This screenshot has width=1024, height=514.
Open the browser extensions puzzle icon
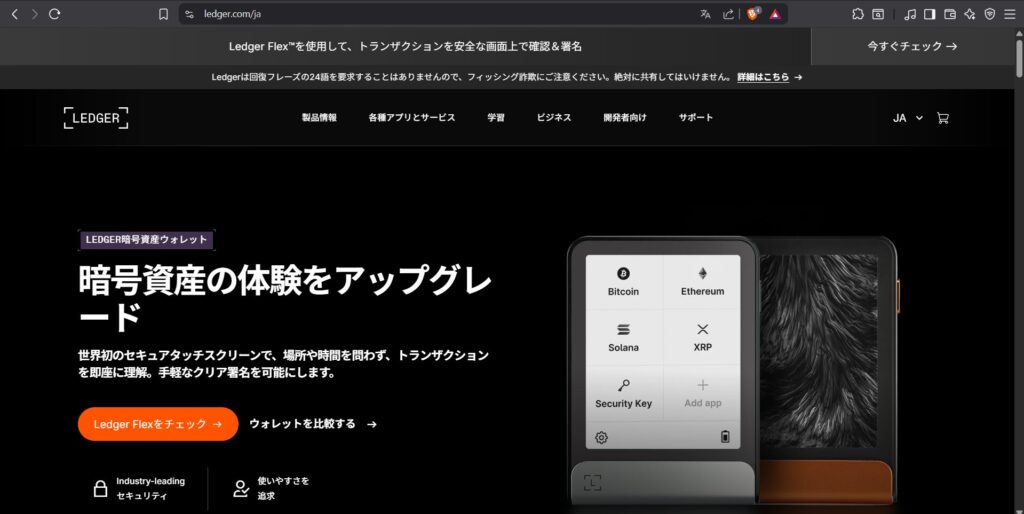[858, 14]
